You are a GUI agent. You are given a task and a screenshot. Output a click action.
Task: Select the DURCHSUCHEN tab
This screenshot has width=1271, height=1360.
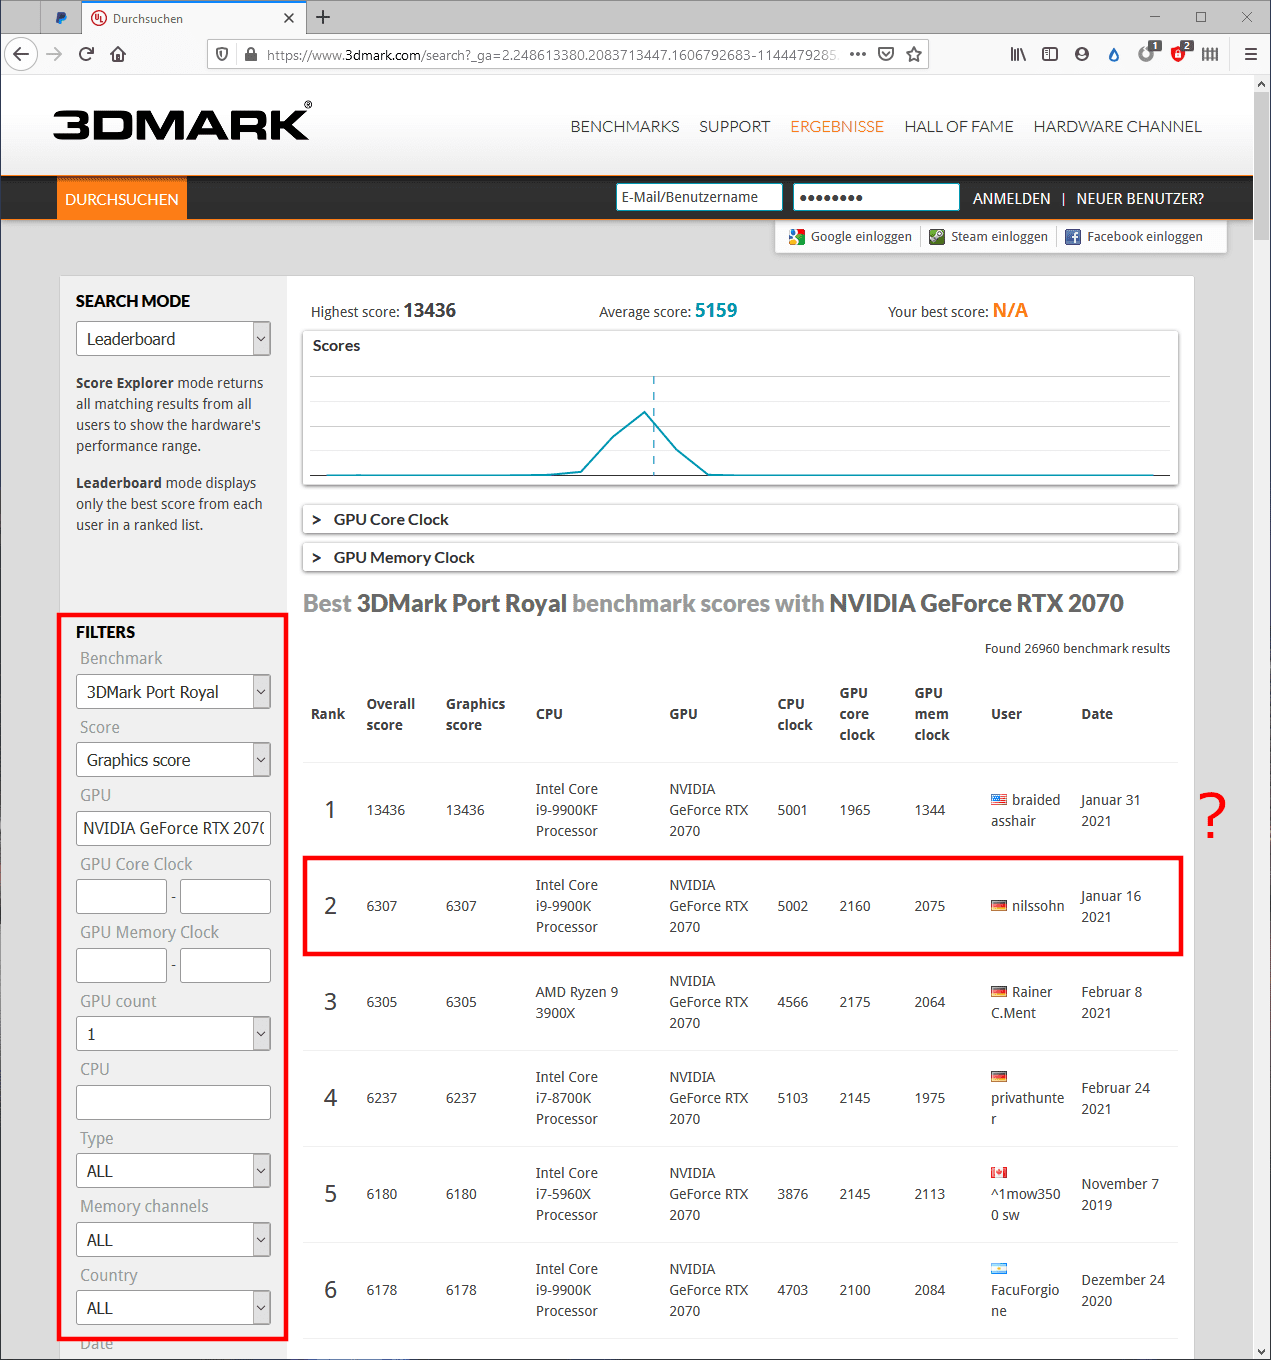[x=122, y=199]
